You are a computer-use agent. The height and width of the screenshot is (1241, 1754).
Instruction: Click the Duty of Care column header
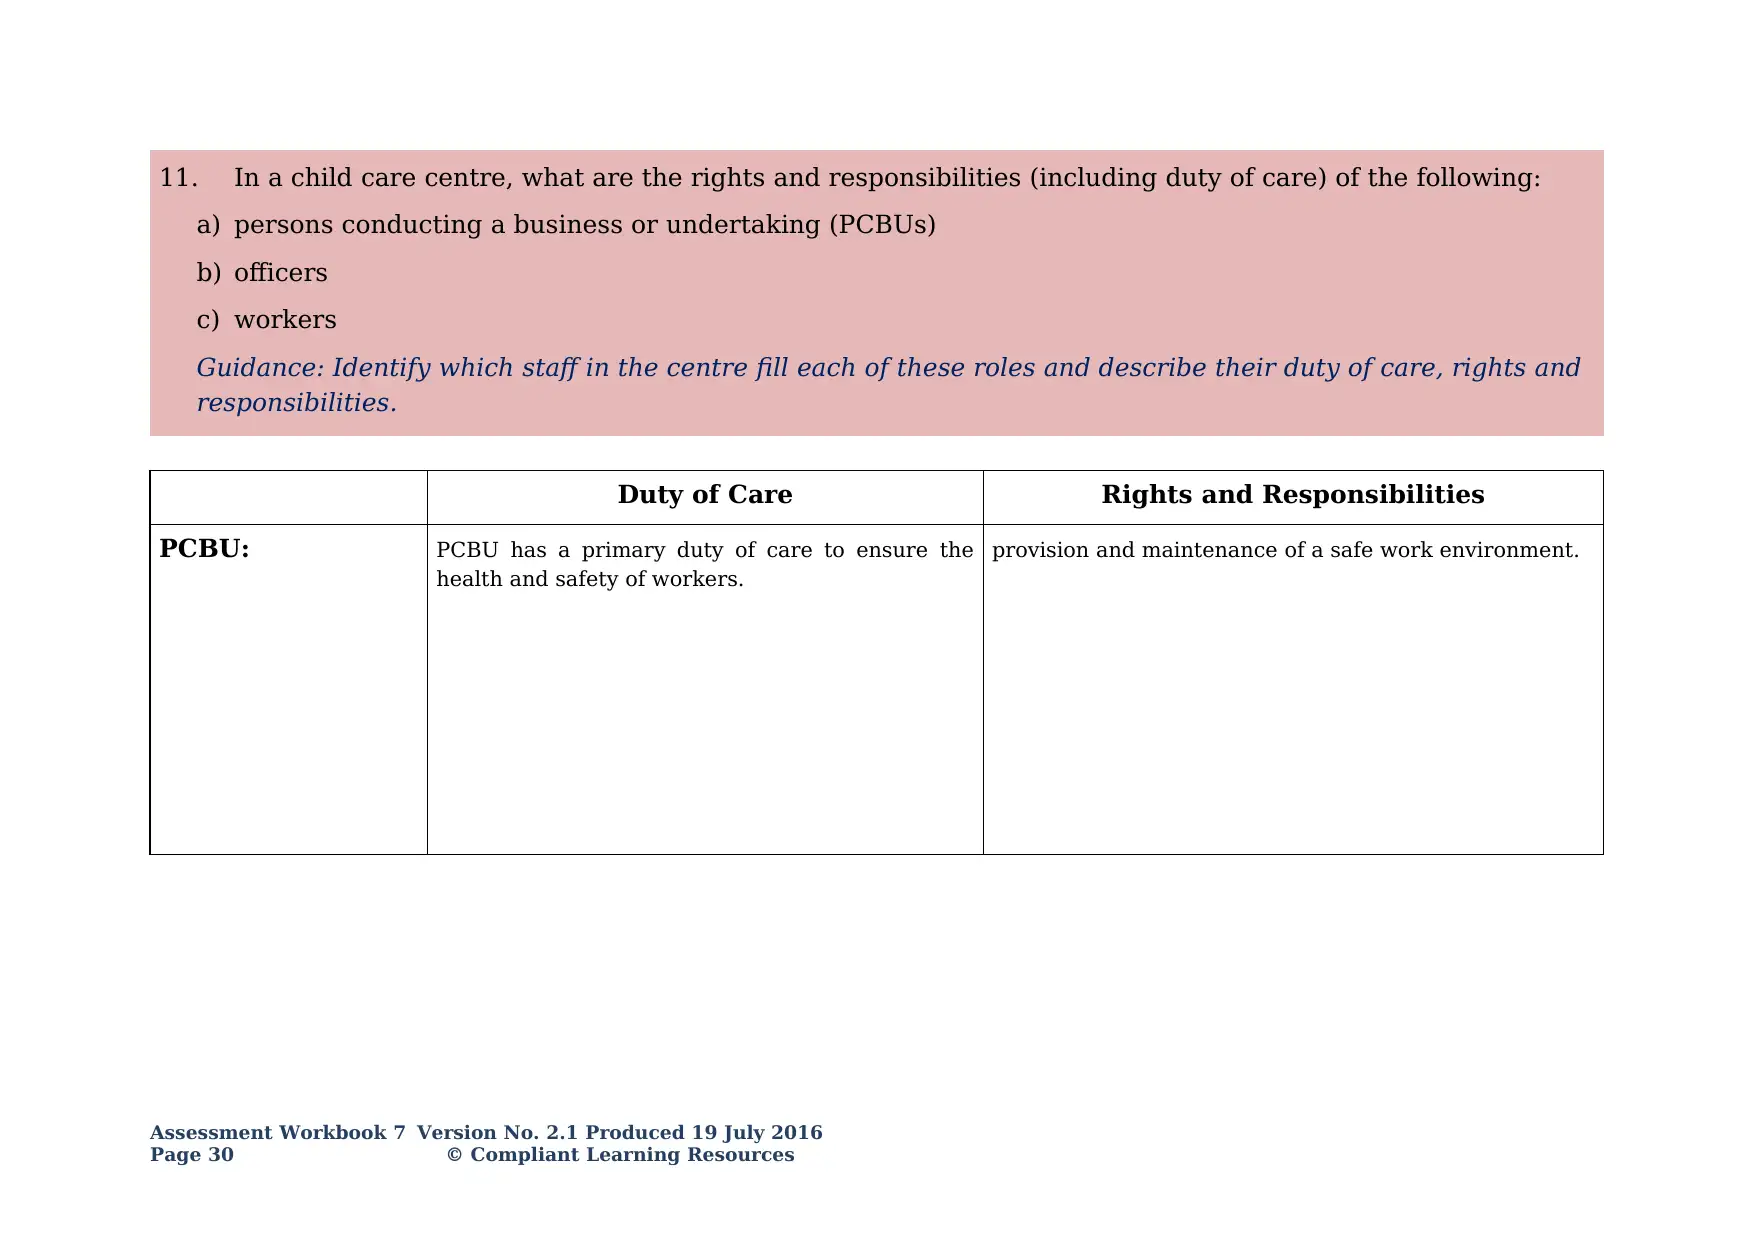[705, 495]
